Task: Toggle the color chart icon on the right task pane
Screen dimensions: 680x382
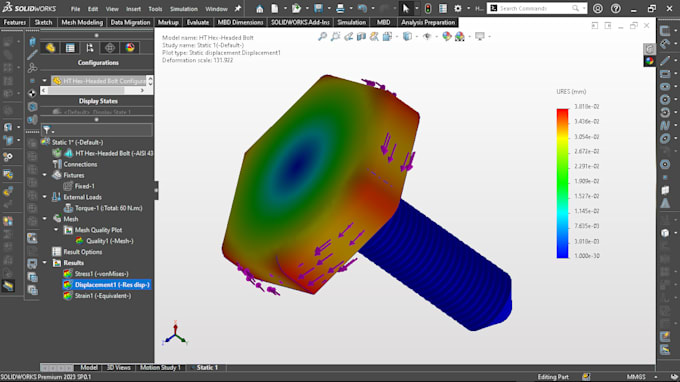Action: point(649,61)
